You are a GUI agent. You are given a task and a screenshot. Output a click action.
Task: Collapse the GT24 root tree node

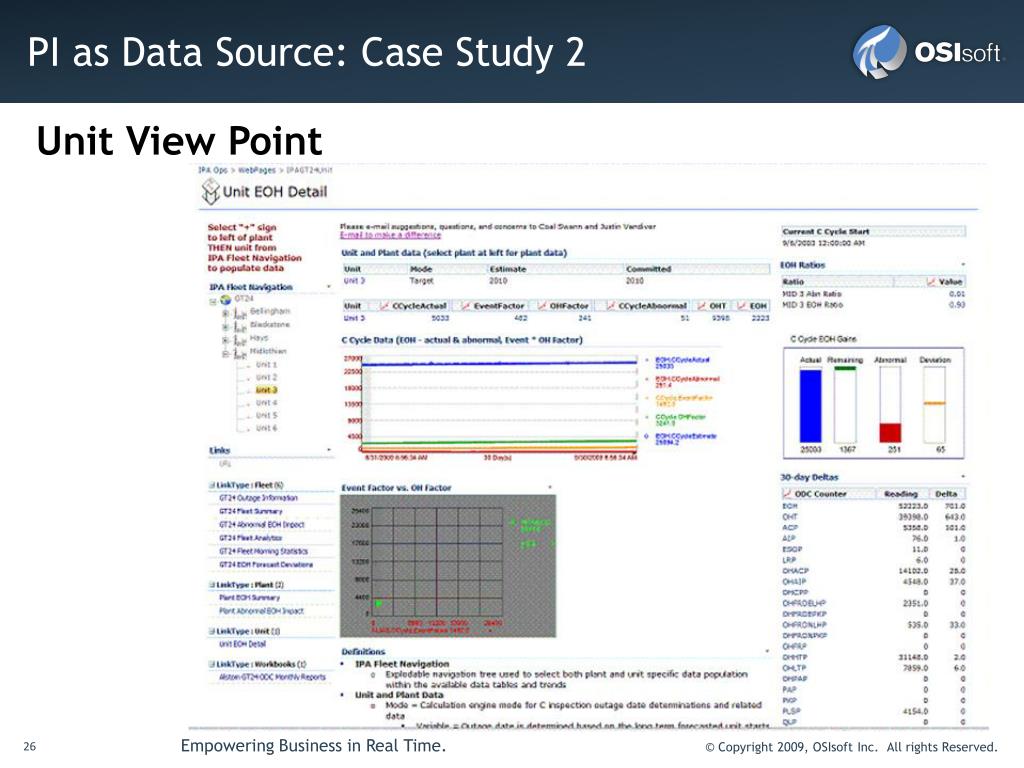[x=213, y=301]
